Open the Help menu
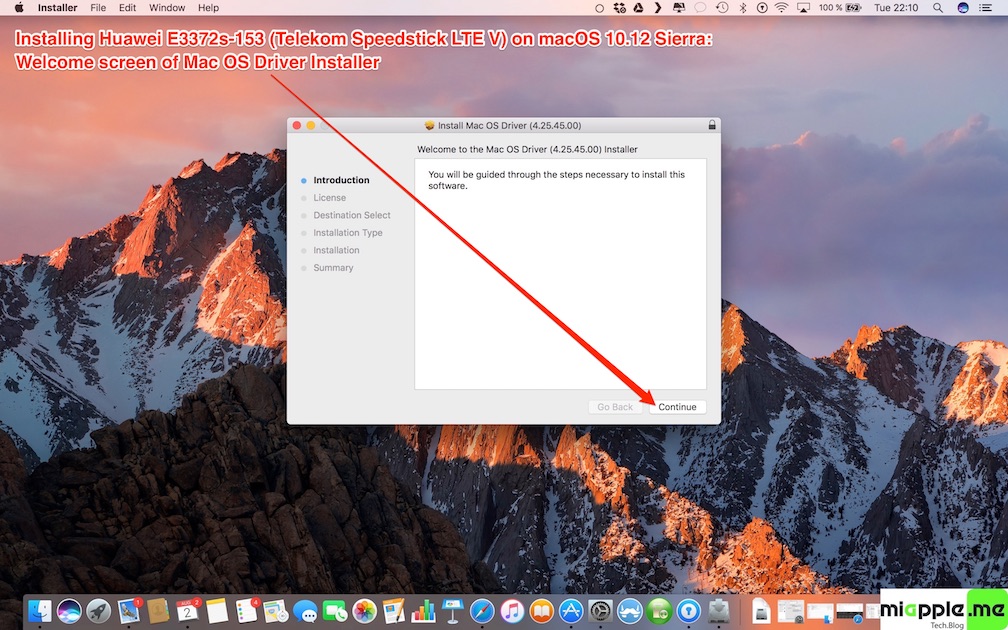The width and height of the screenshot is (1008, 630). [208, 8]
